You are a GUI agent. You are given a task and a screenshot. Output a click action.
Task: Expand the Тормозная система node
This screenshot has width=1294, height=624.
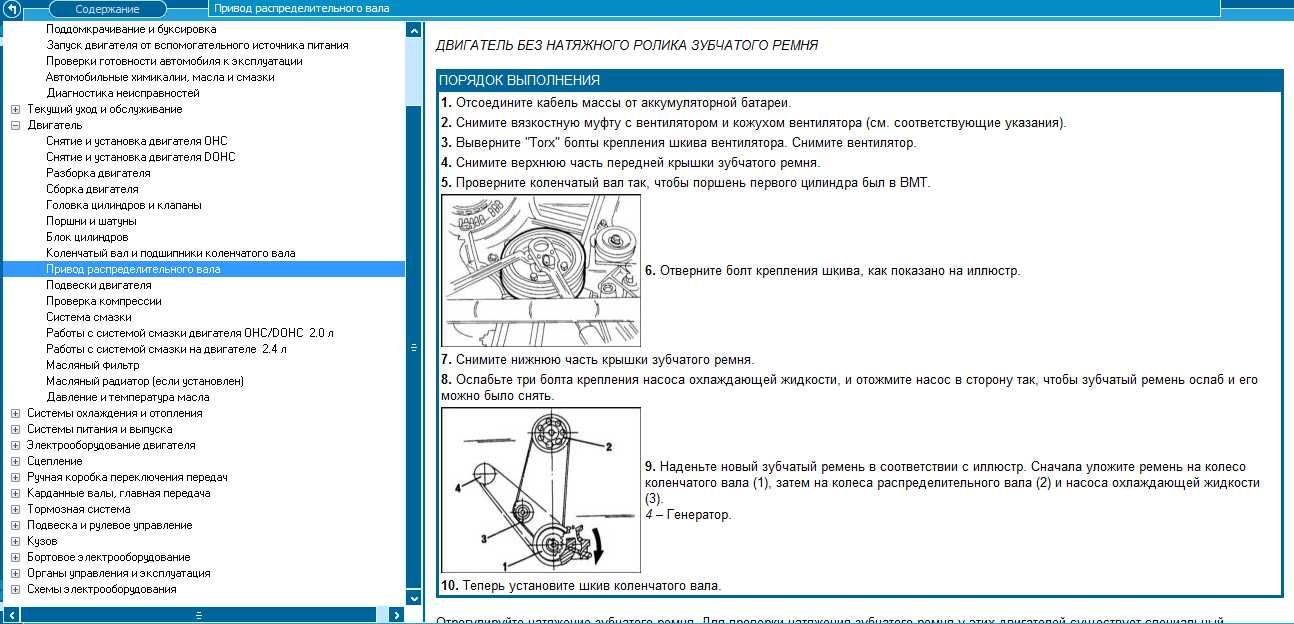[15, 509]
